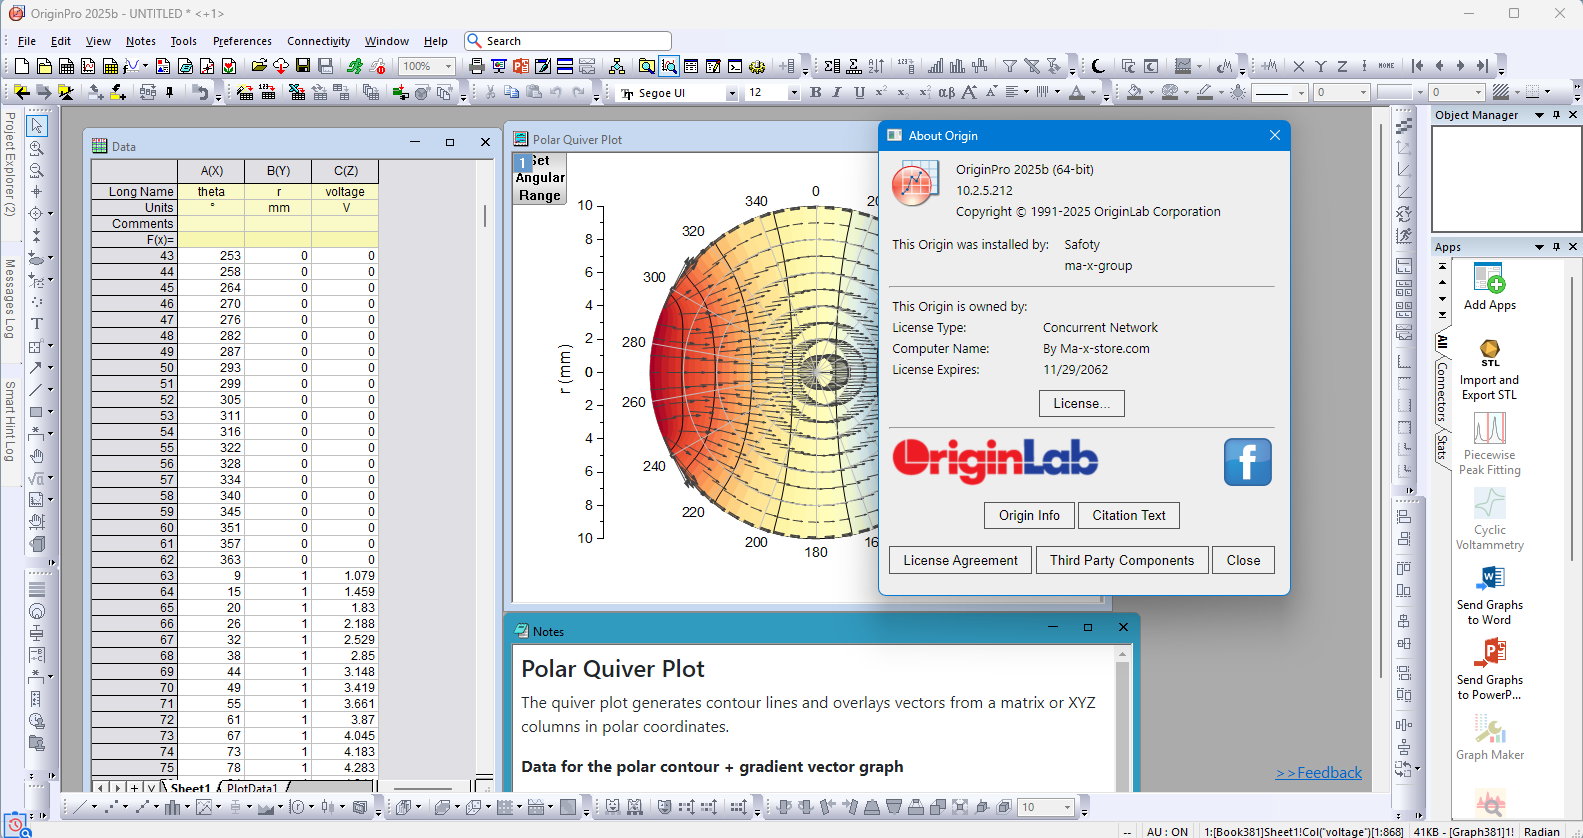Create a New Workbook from toolbar
The height and width of the screenshot is (838, 1583).
point(66,66)
